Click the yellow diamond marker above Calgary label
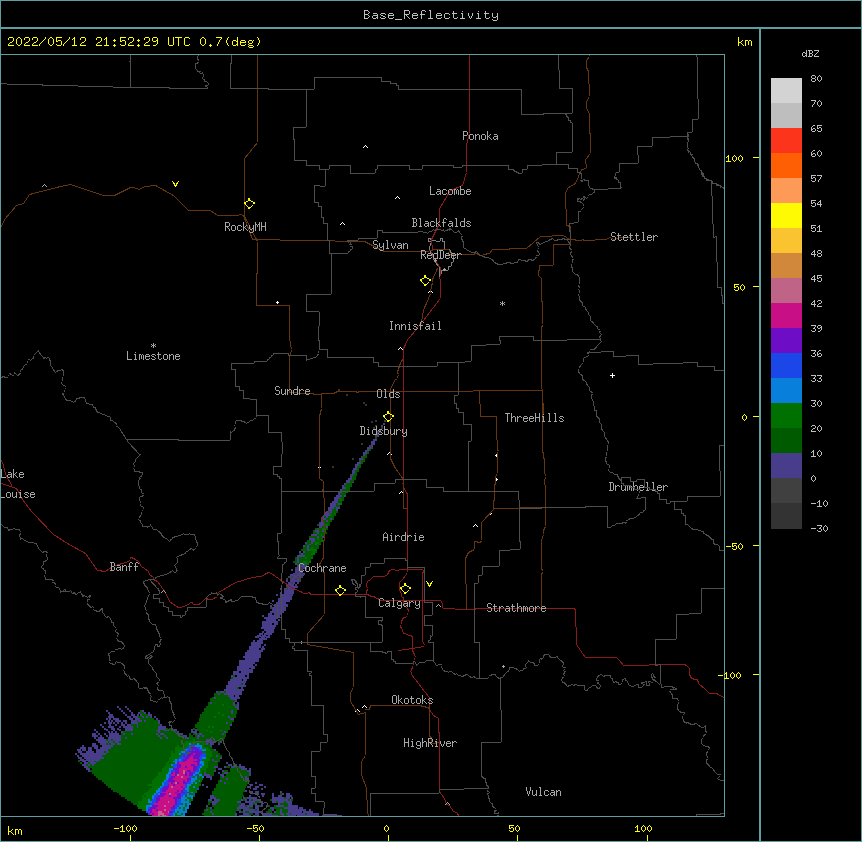This screenshot has height=842, width=862. 405,589
